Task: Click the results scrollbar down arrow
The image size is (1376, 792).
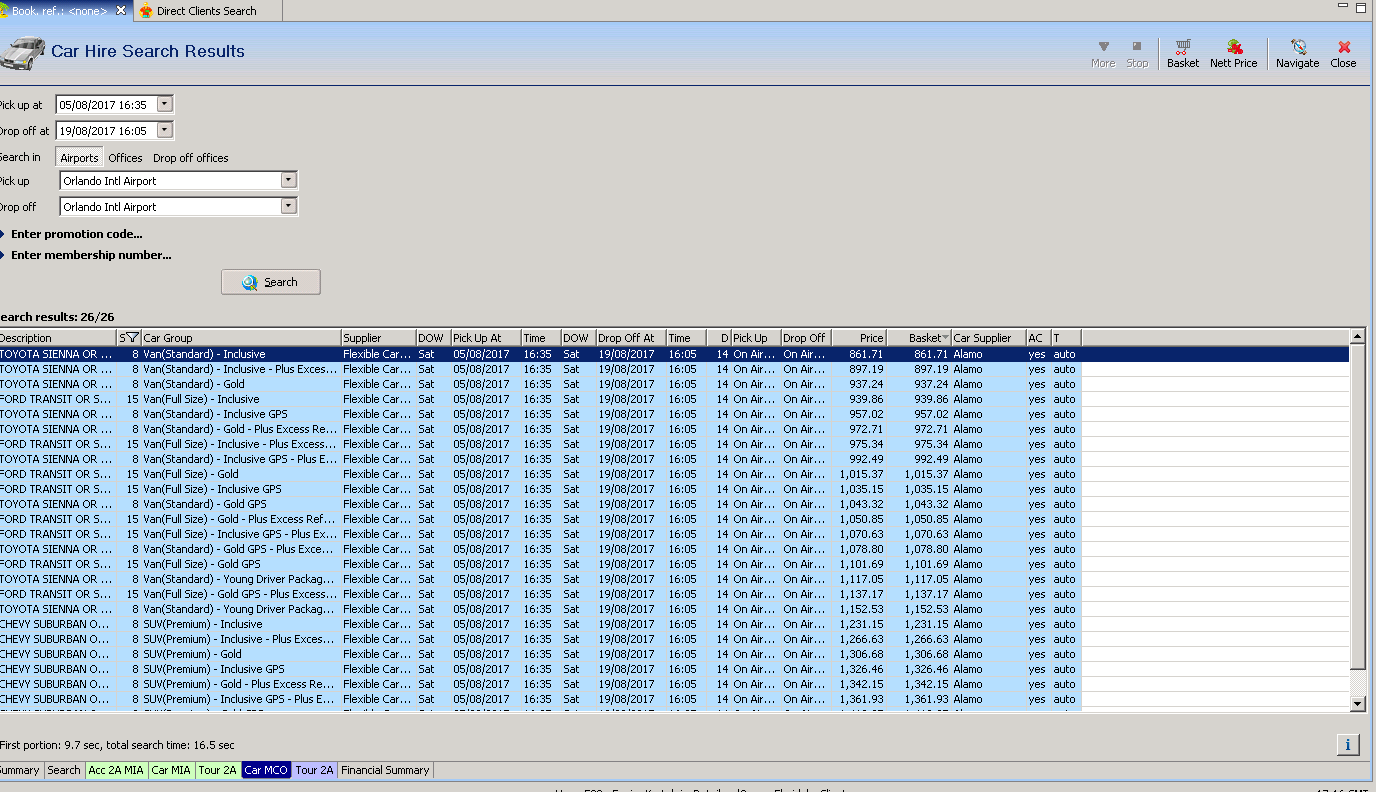Action: click(x=1357, y=704)
